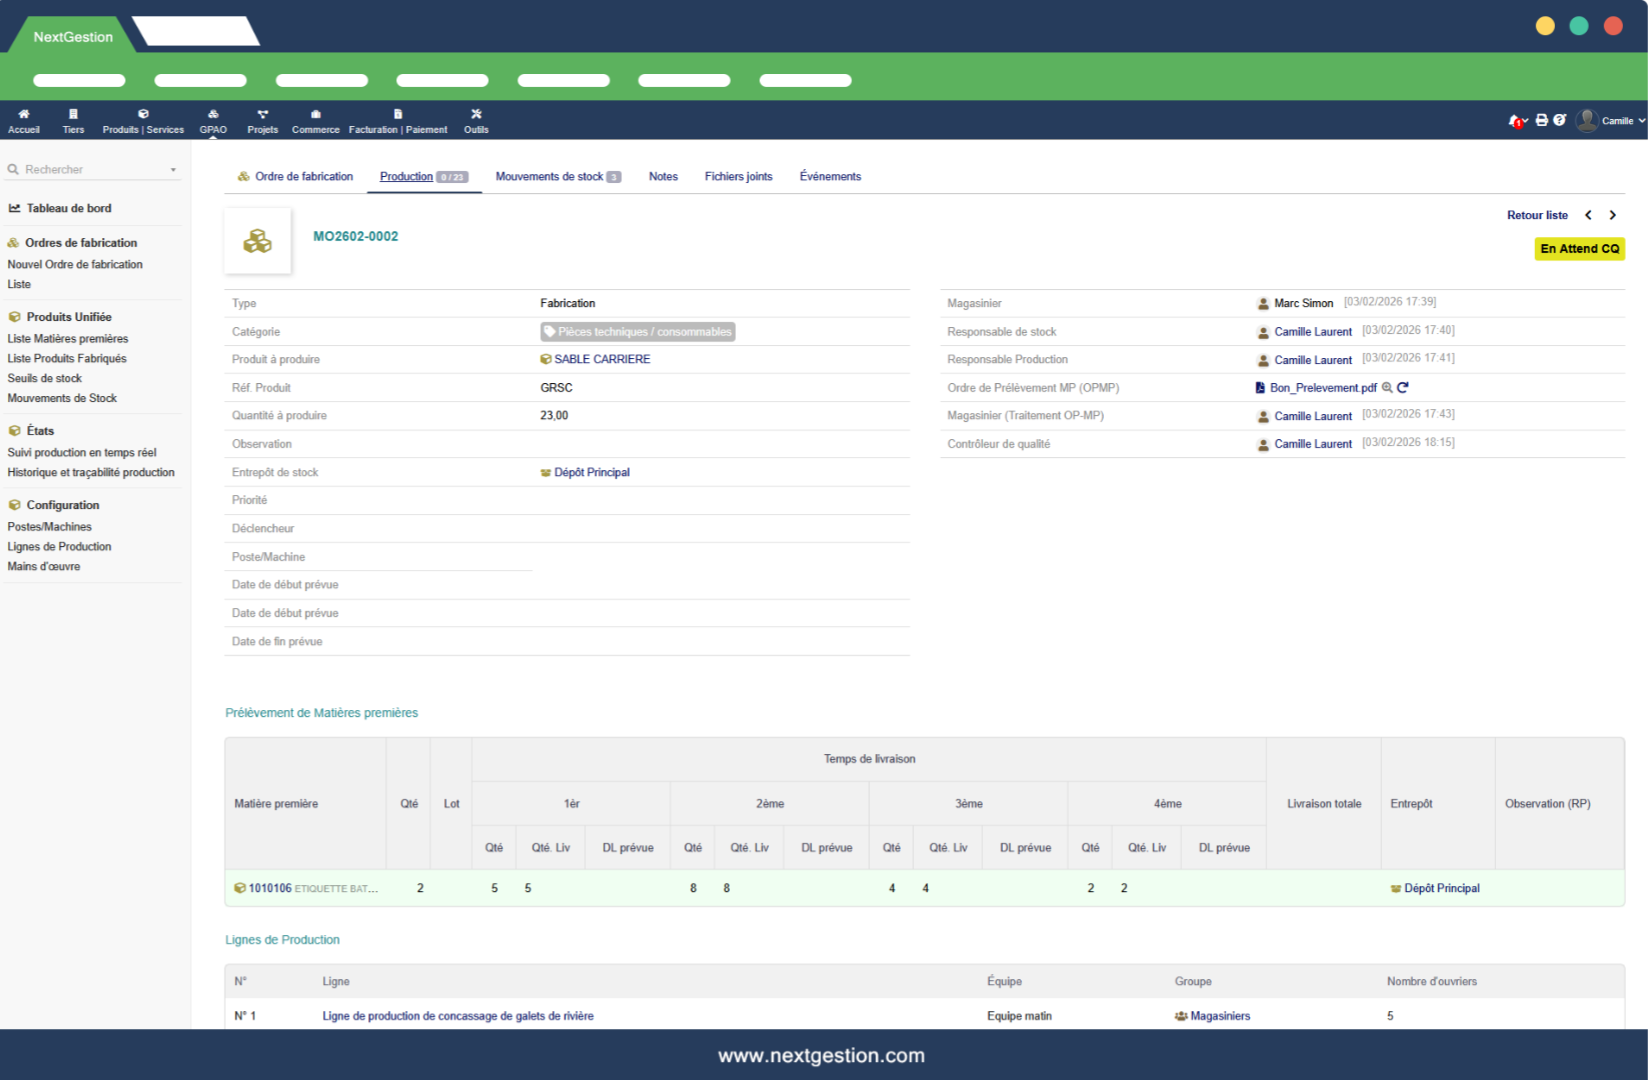This screenshot has height=1080, width=1648.
Task: Preview Bon_Prelevement.pdf with magnifier icon
Action: coord(1387,388)
